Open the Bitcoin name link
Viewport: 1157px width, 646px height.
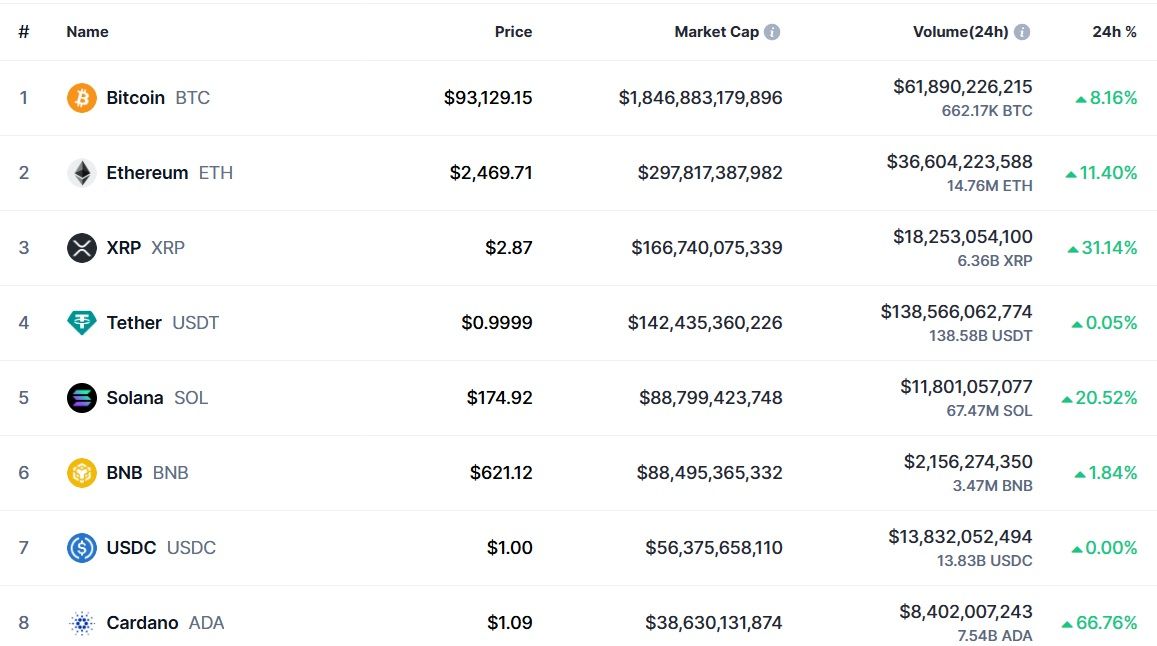tap(136, 98)
